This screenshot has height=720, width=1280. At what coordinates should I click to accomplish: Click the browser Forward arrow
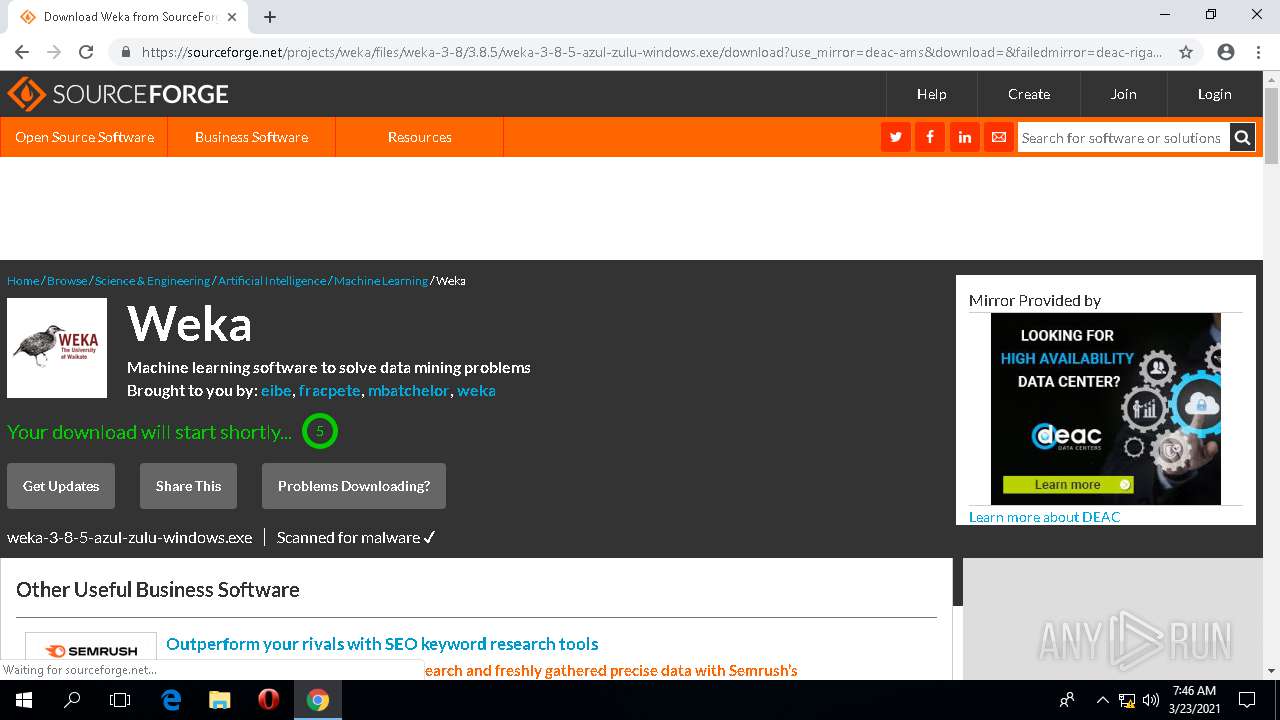[54, 52]
